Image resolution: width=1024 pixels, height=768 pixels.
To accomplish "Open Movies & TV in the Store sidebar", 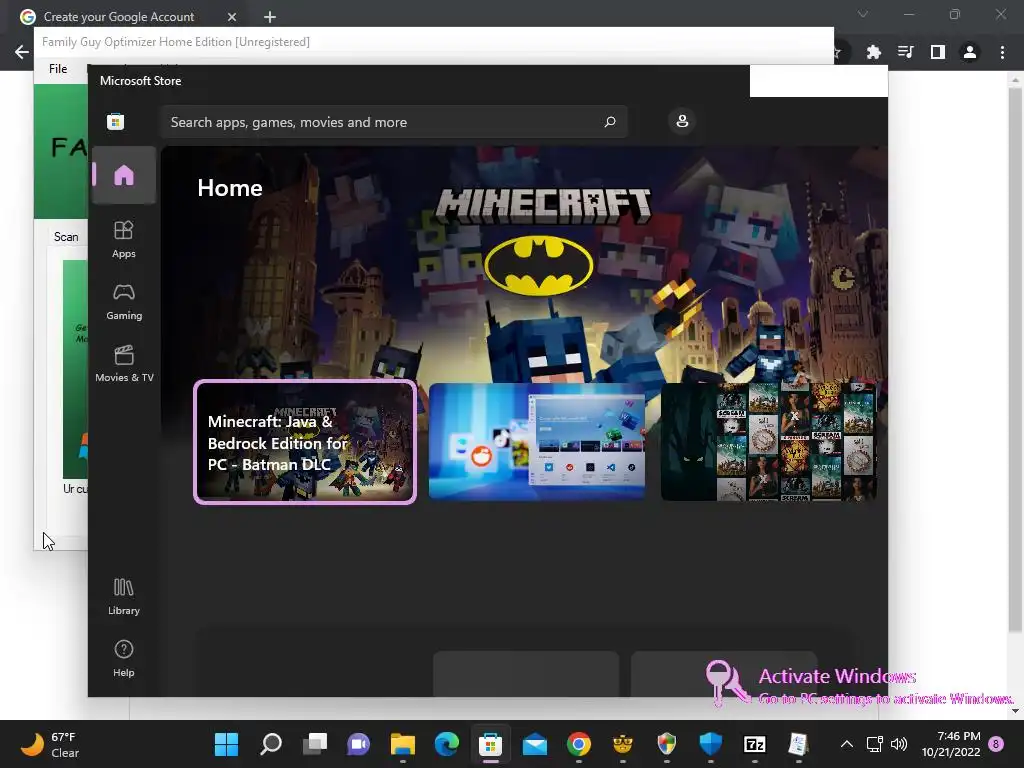I will [123, 364].
